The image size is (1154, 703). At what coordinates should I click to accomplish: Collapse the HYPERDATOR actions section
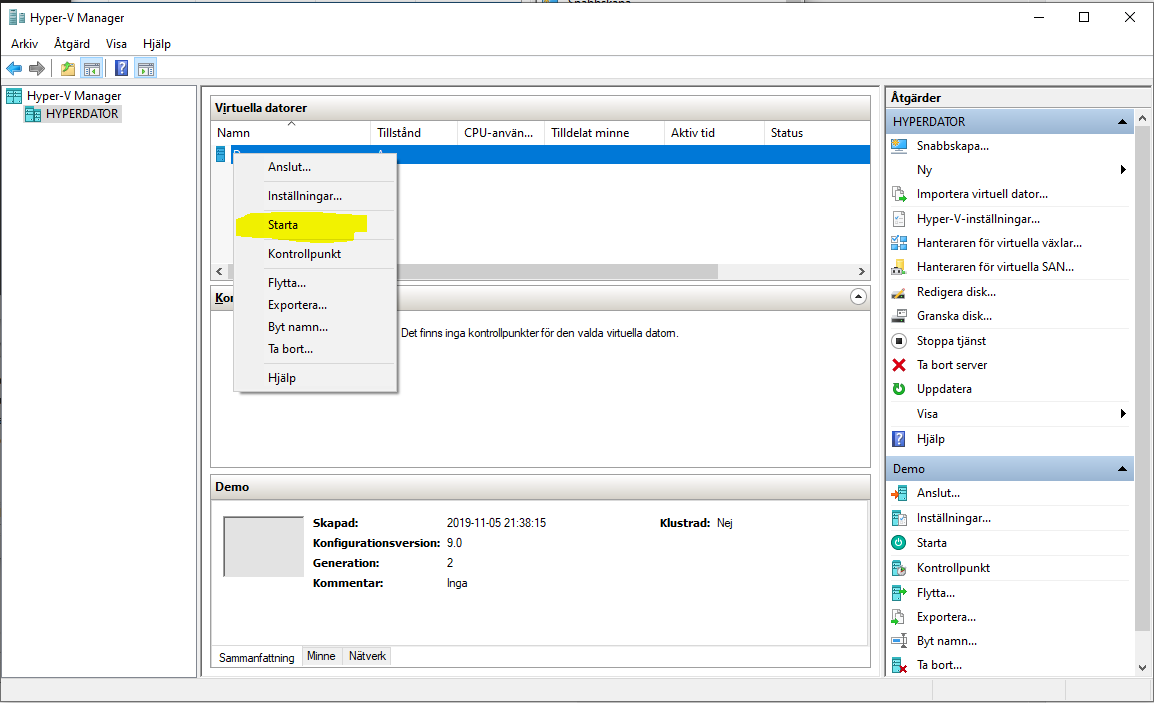pyautogui.click(x=1122, y=121)
